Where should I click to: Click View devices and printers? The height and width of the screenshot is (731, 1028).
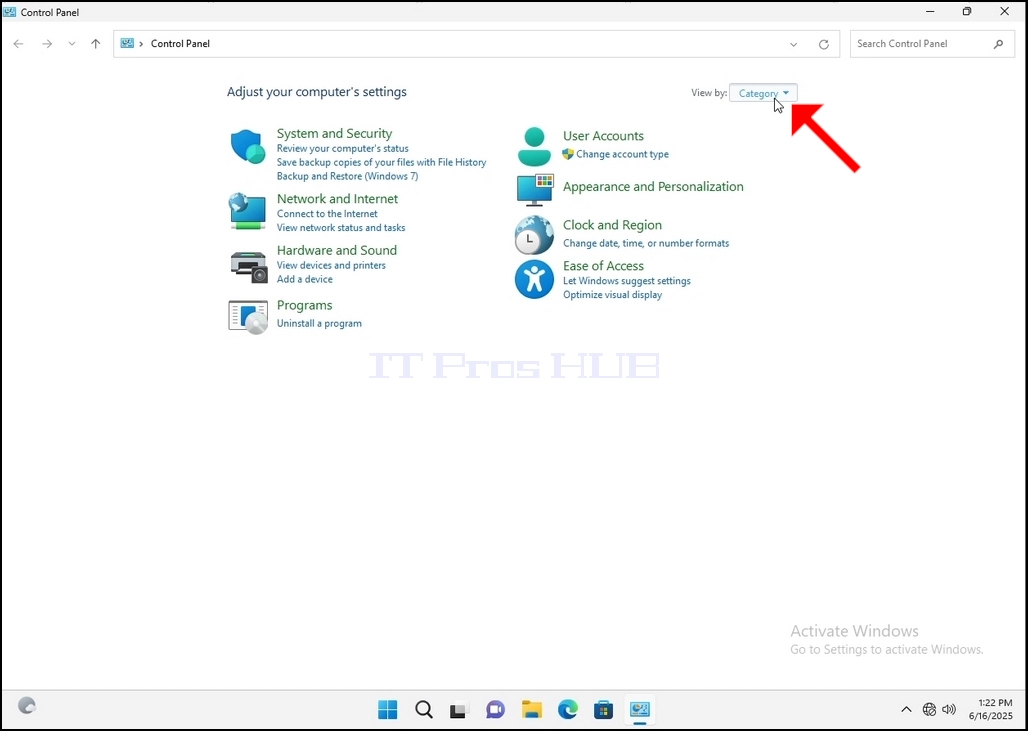(x=331, y=265)
